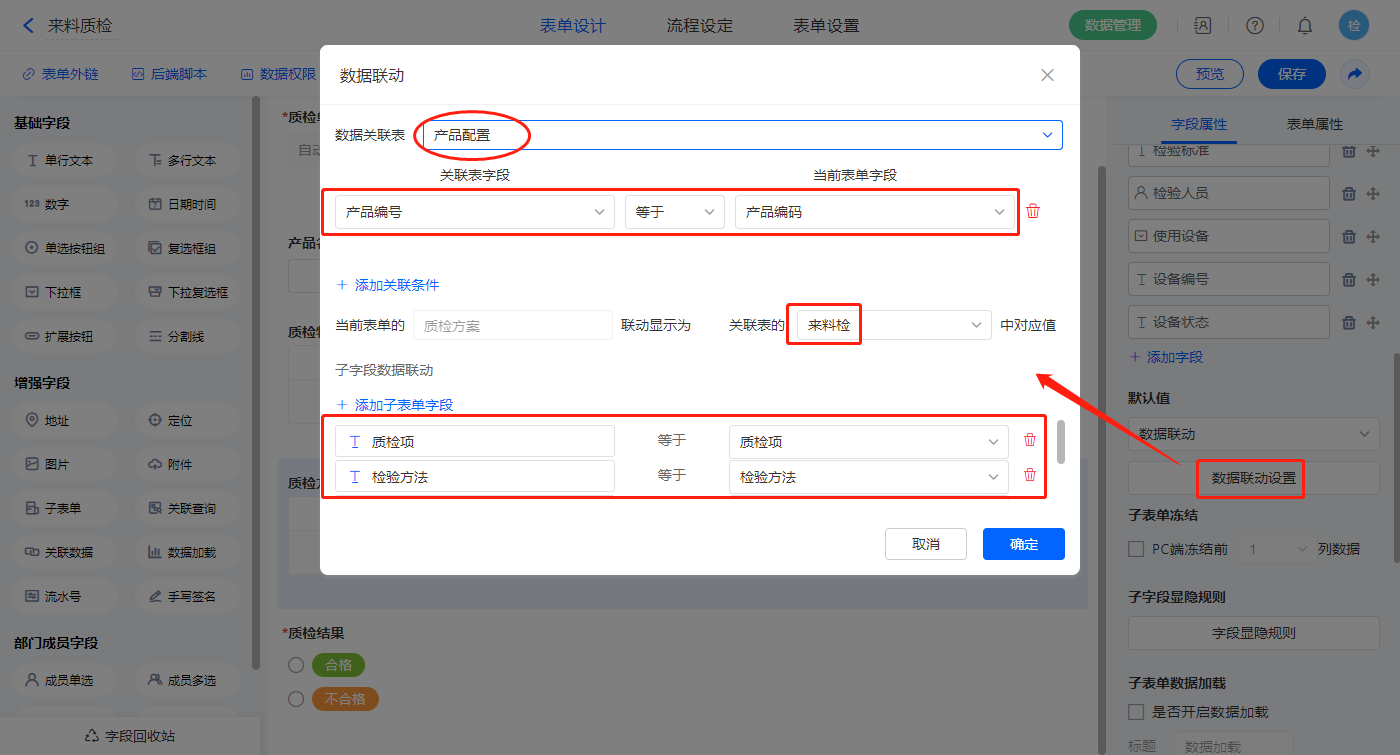Viewport: 1400px width, 755px height.
Task: Click the 确定 button in dialog
Action: 1023,544
